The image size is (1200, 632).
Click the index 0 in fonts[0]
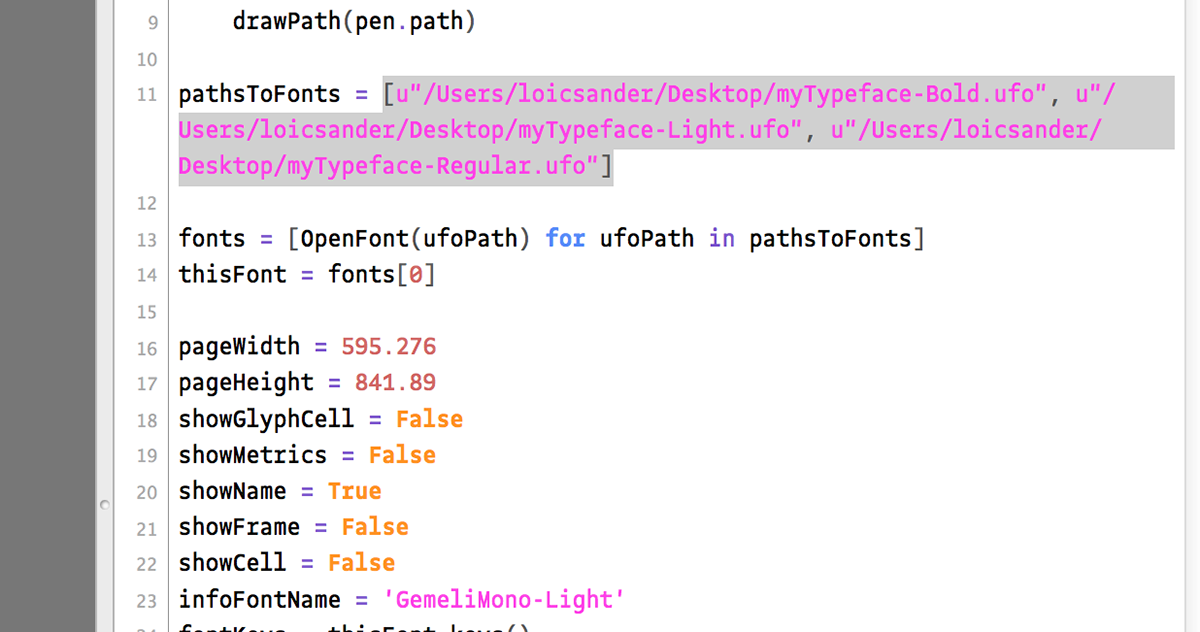point(416,275)
